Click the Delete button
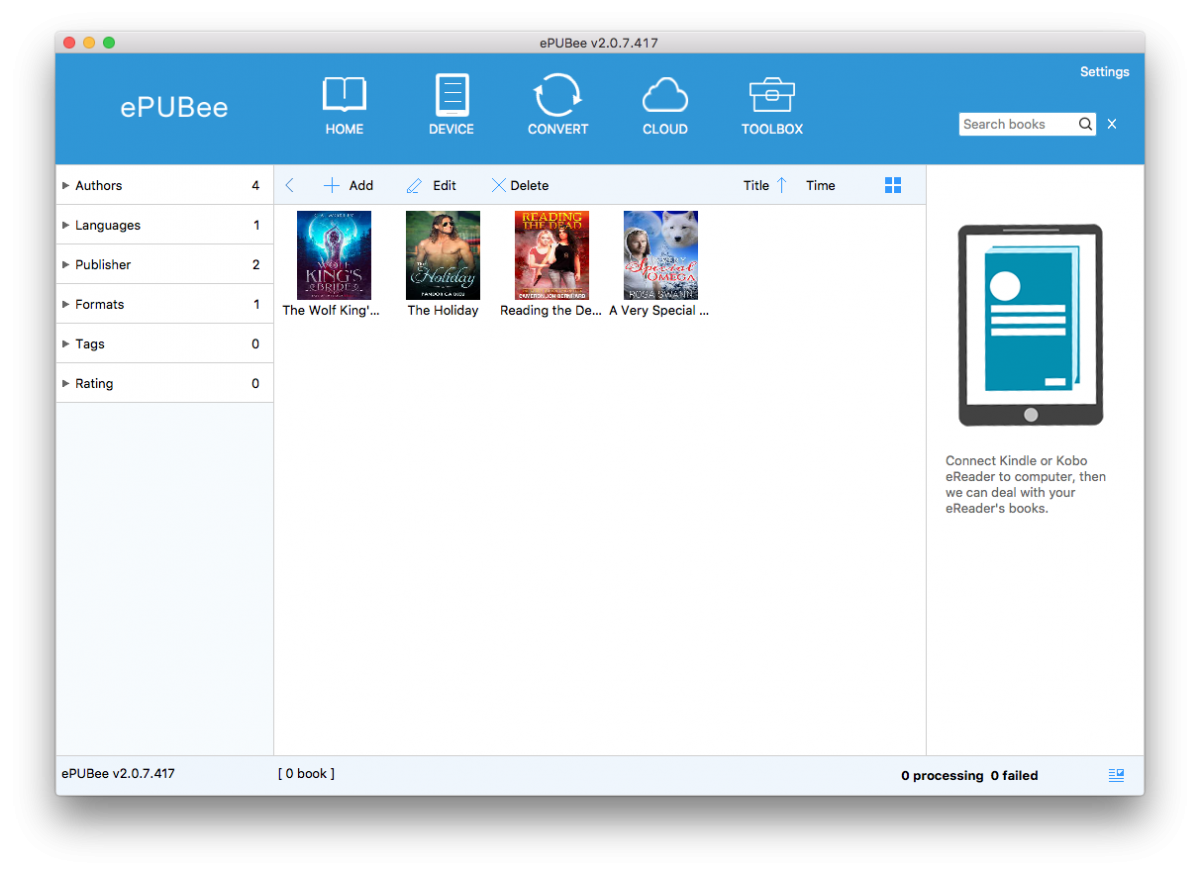Viewport: 1200px width, 875px height. point(520,185)
